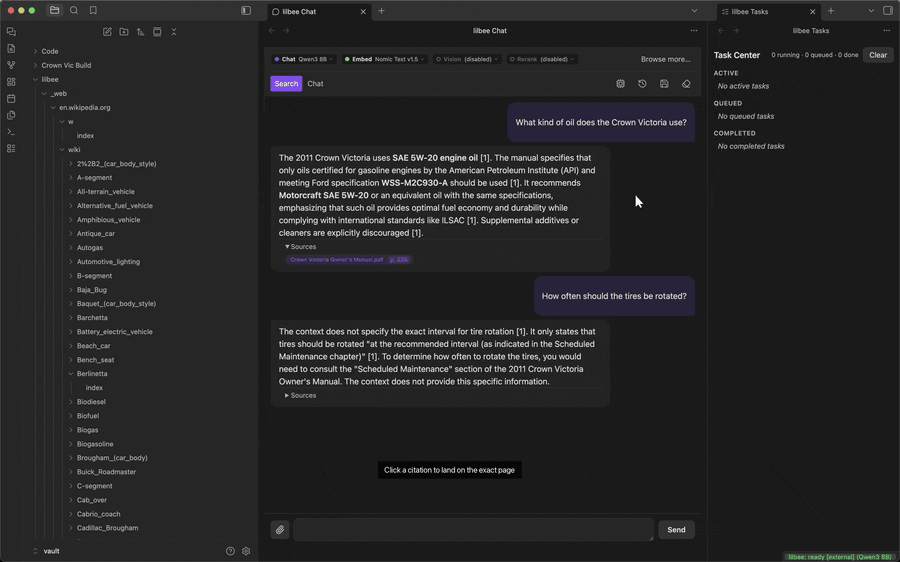The width and height of the screenshot is (900, 562).
Task: Click the p. 235 page citation chip
Action: [399, 260]
